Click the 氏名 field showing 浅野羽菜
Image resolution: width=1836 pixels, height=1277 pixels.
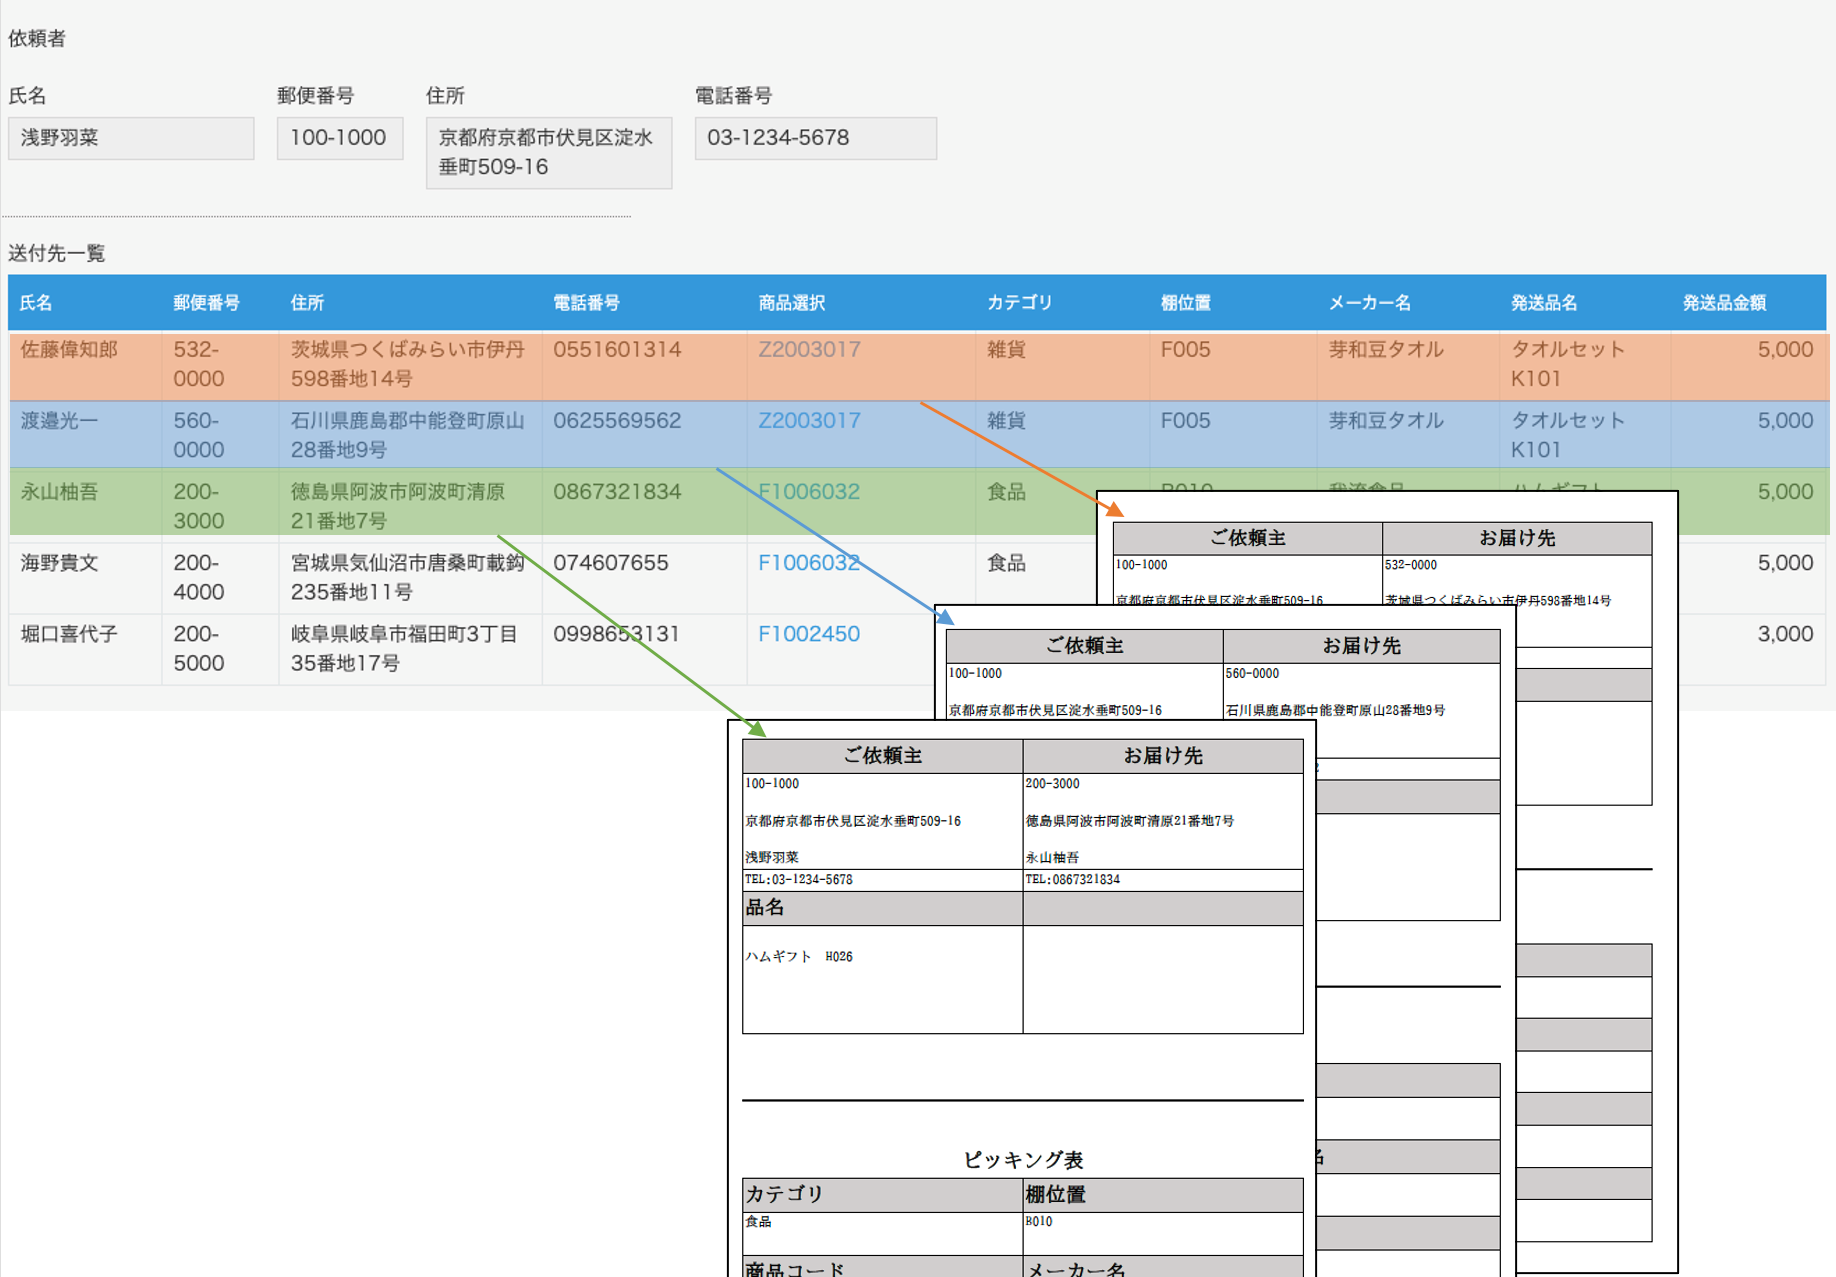coord(131,138)
